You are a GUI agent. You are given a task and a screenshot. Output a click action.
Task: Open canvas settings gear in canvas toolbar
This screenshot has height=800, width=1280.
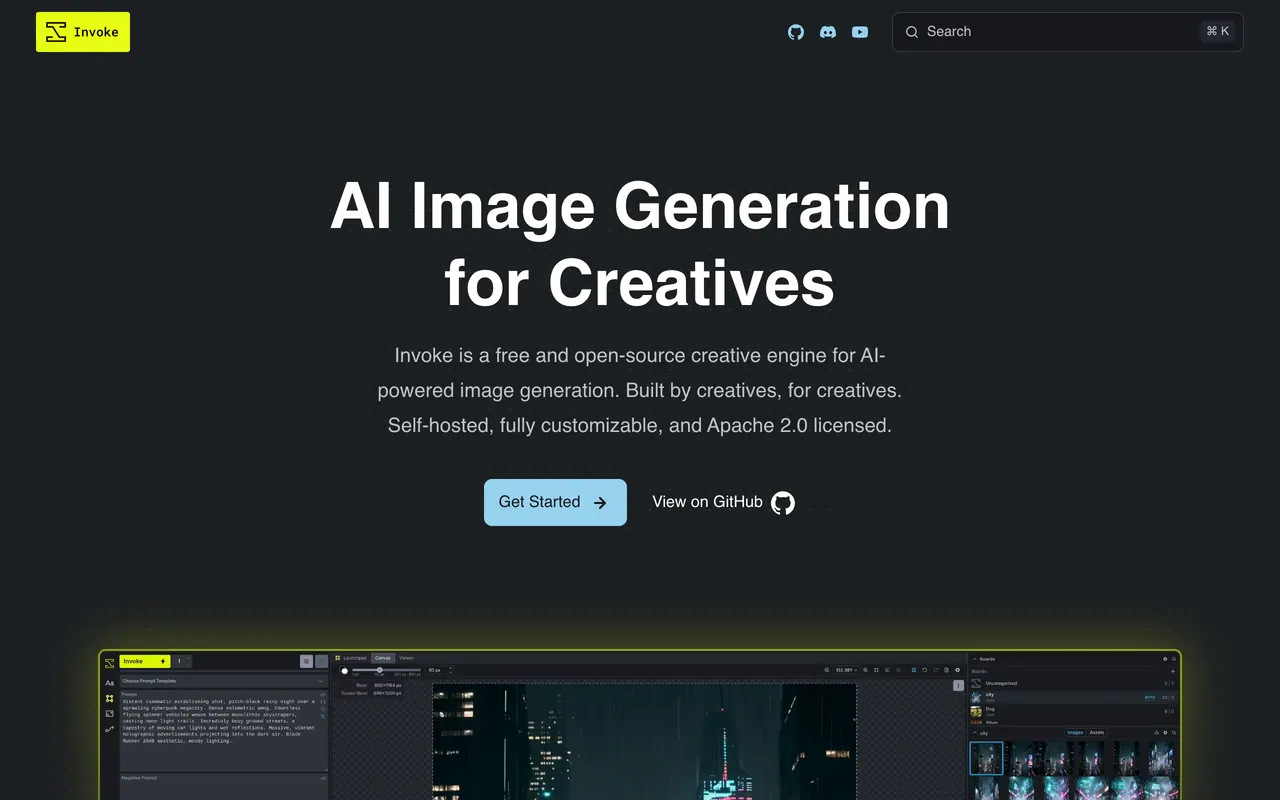click(958, 670)
